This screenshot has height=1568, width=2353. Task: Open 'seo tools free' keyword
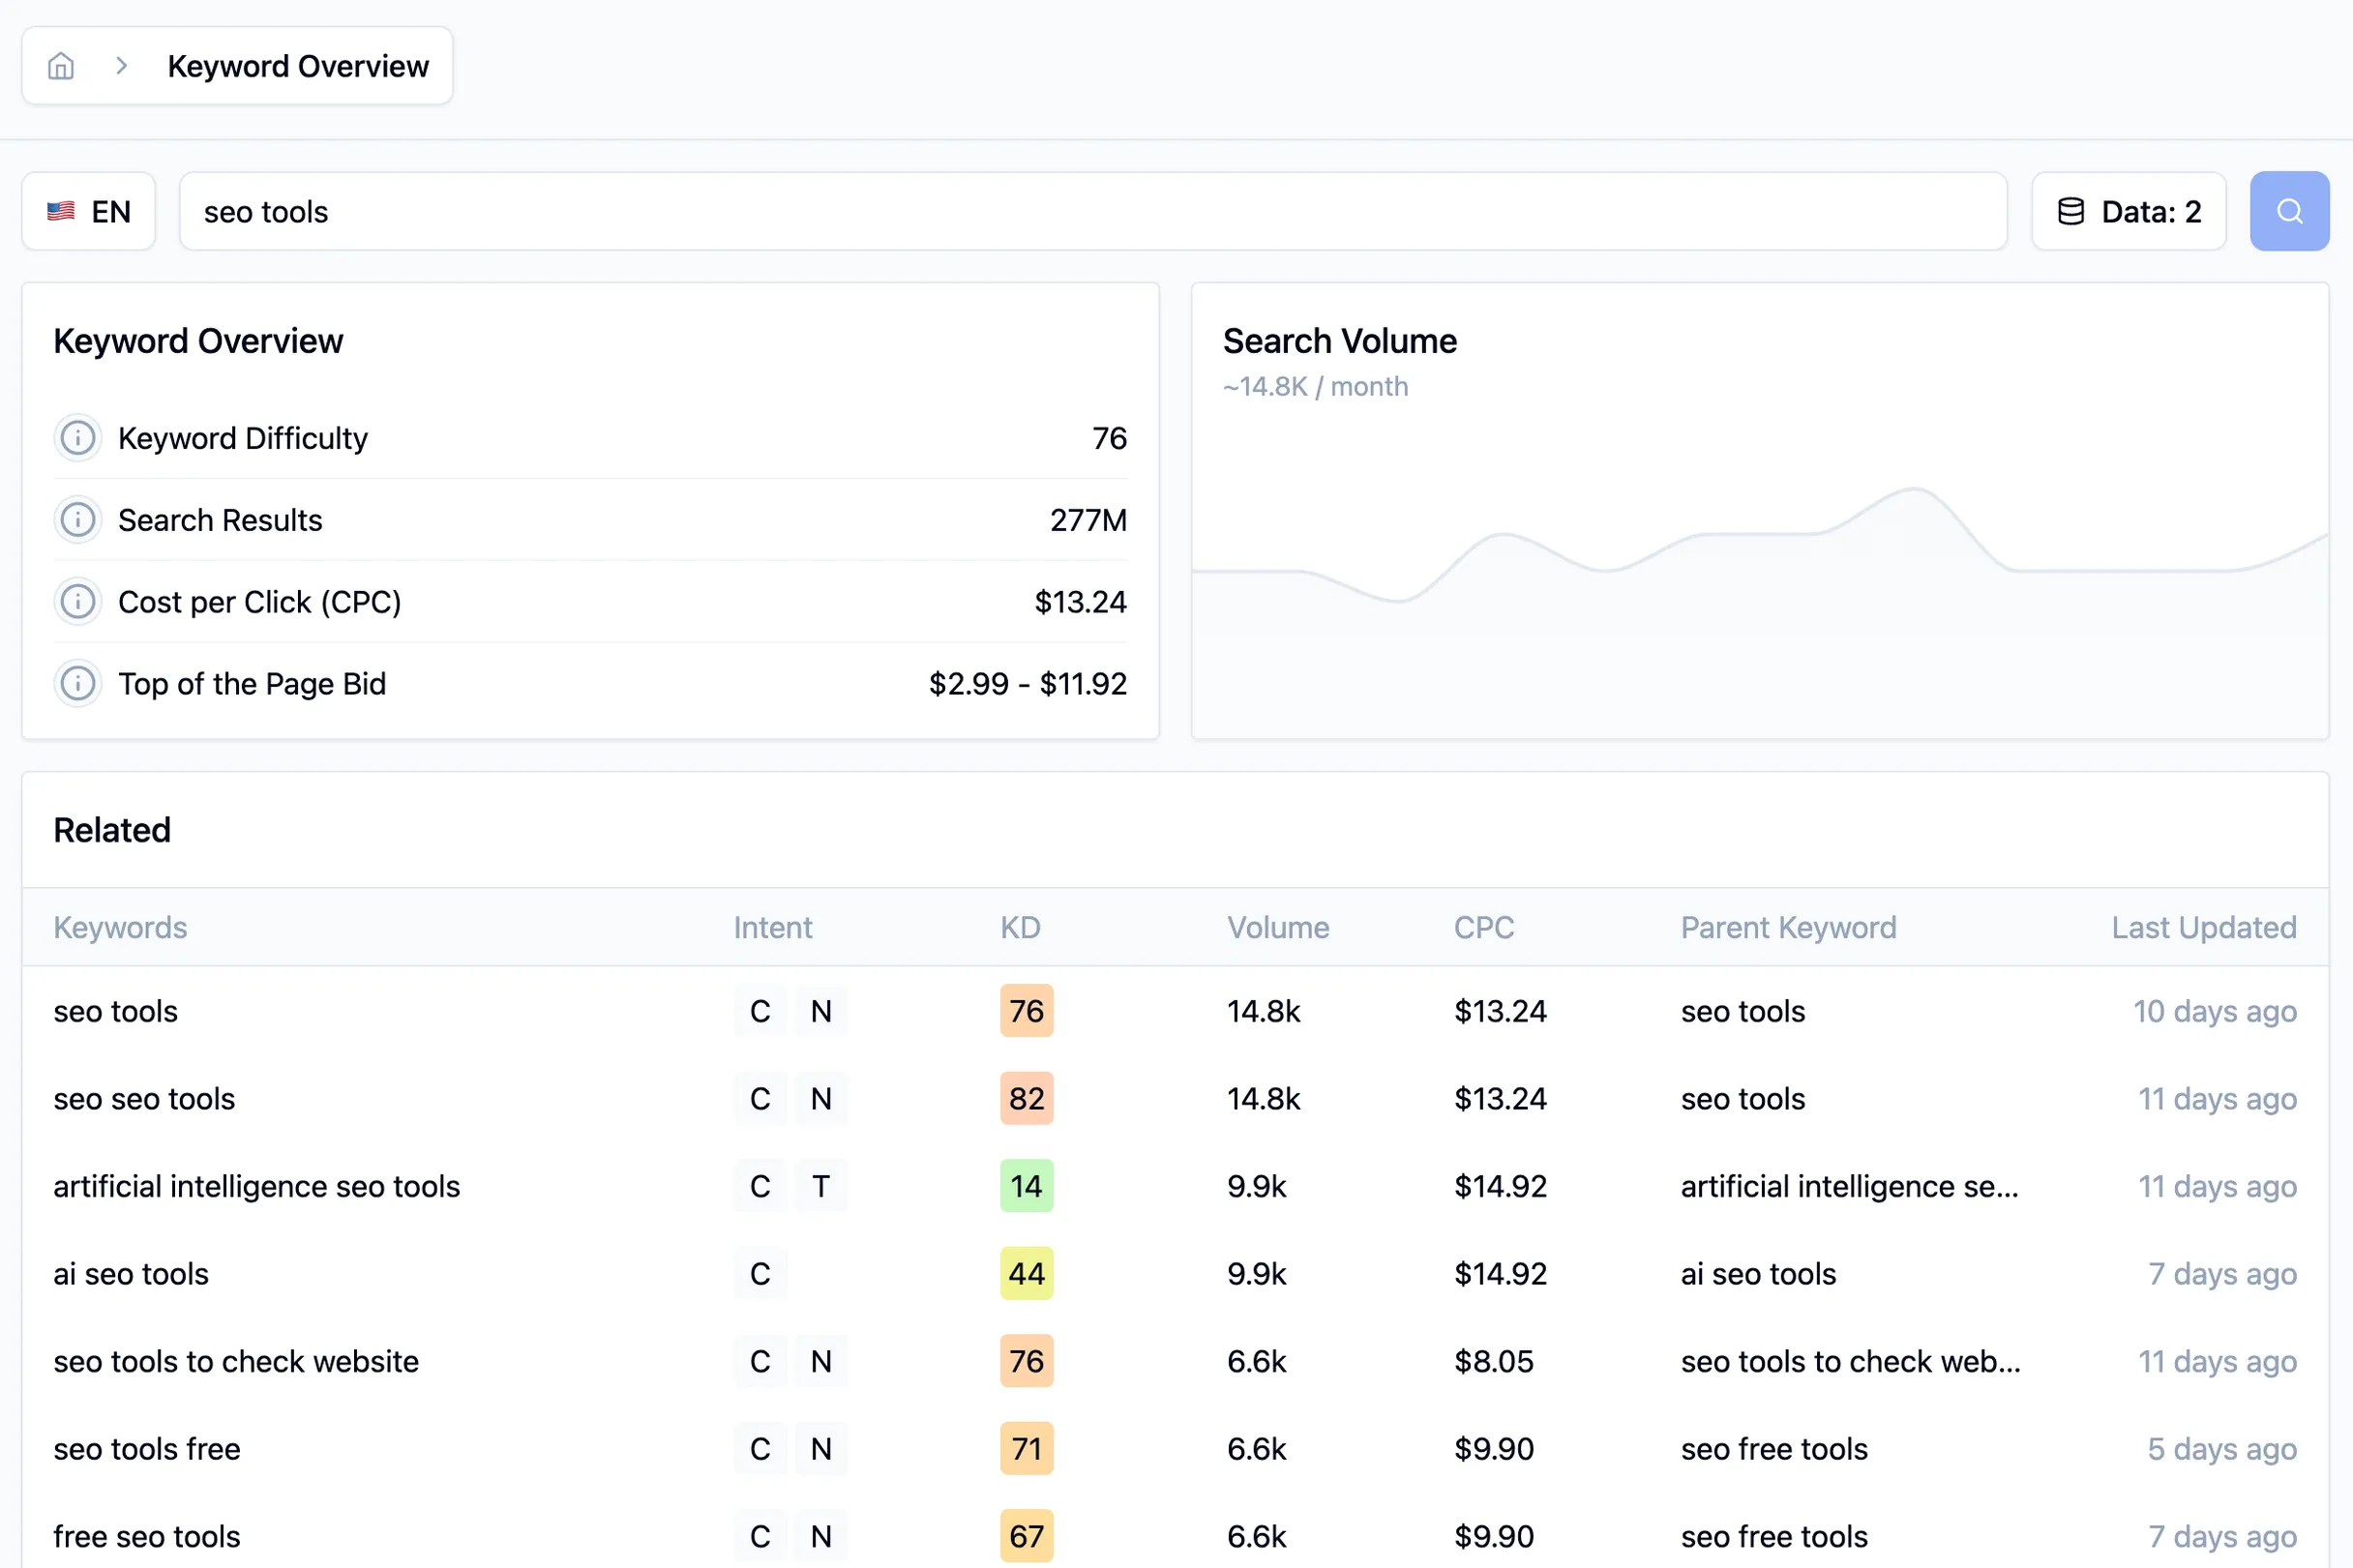[x=147, y=1449]
